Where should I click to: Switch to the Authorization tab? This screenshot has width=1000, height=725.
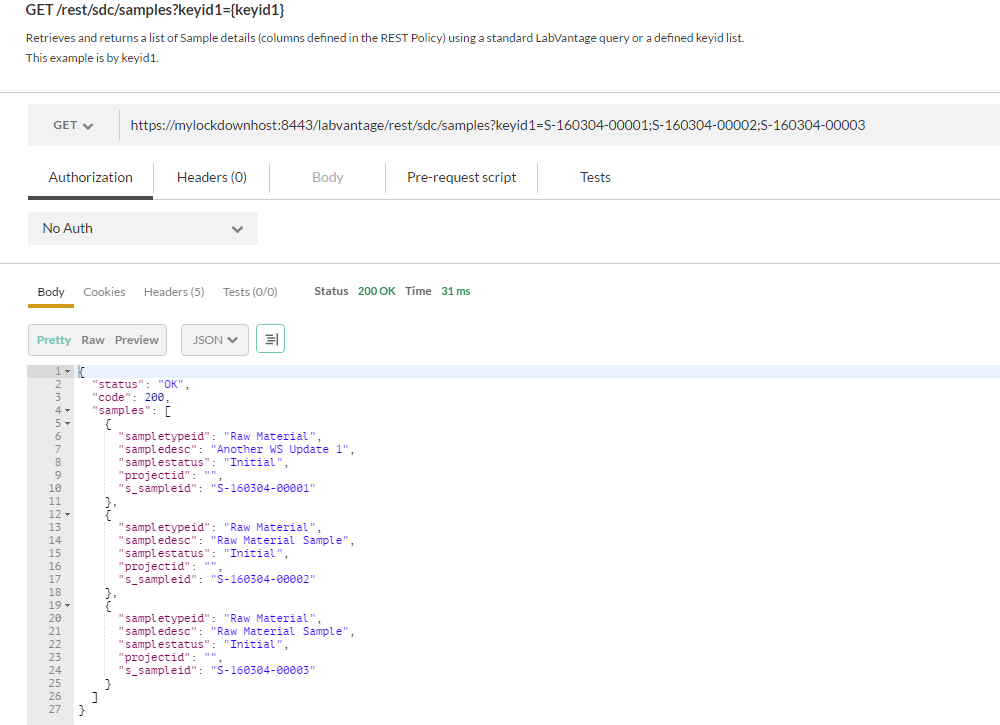(91, 177)
